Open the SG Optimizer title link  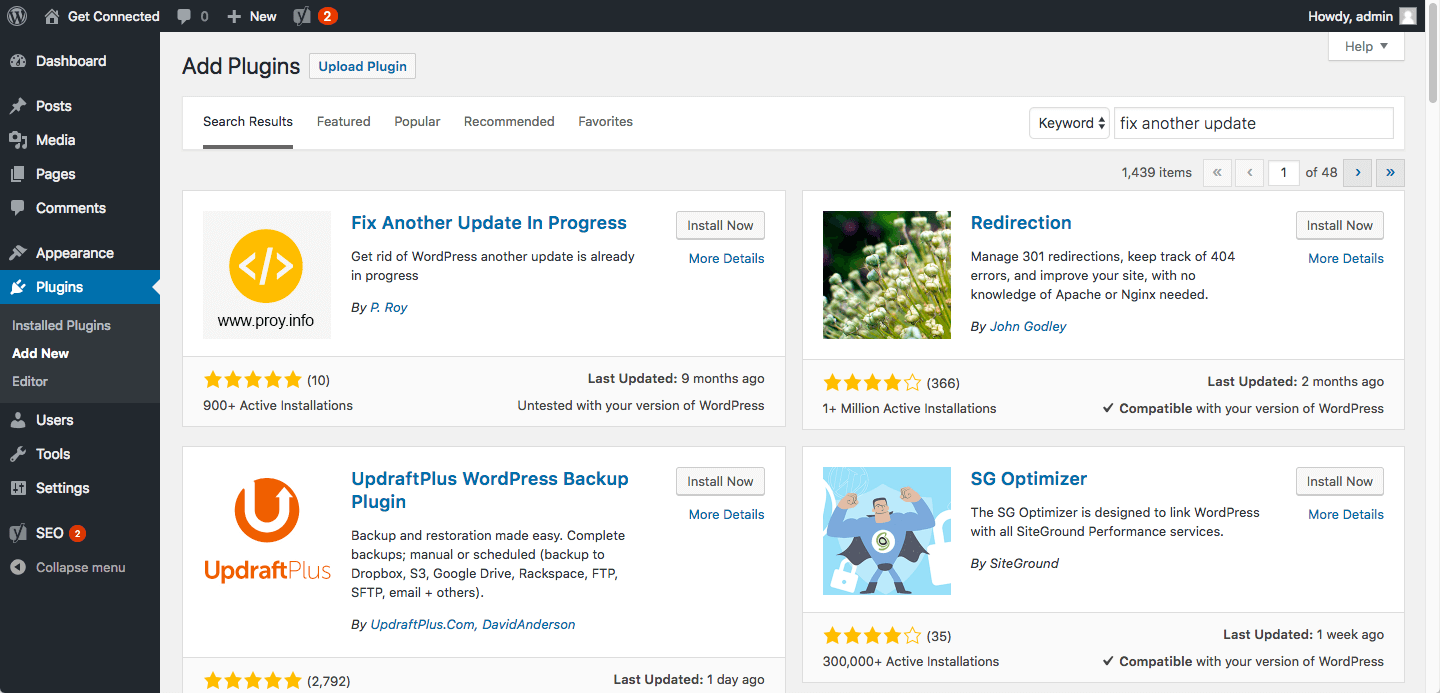[x=1029, y=479]
